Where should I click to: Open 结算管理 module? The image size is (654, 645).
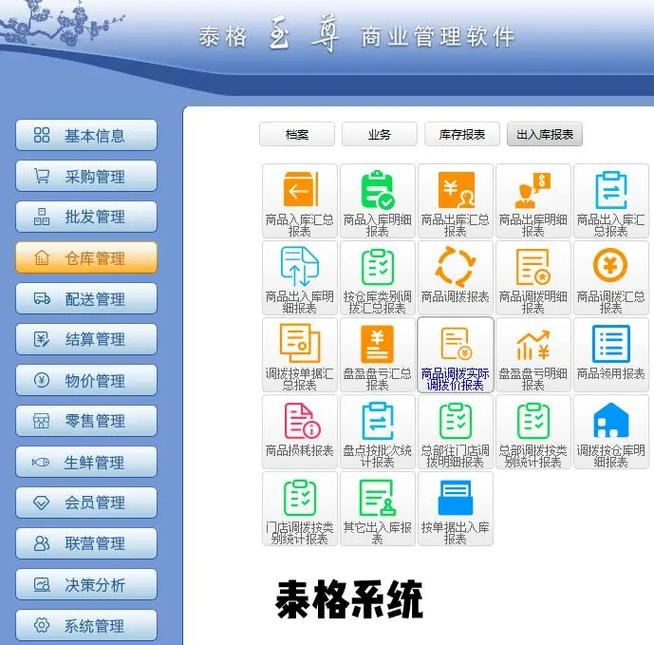tap(86, 340)
